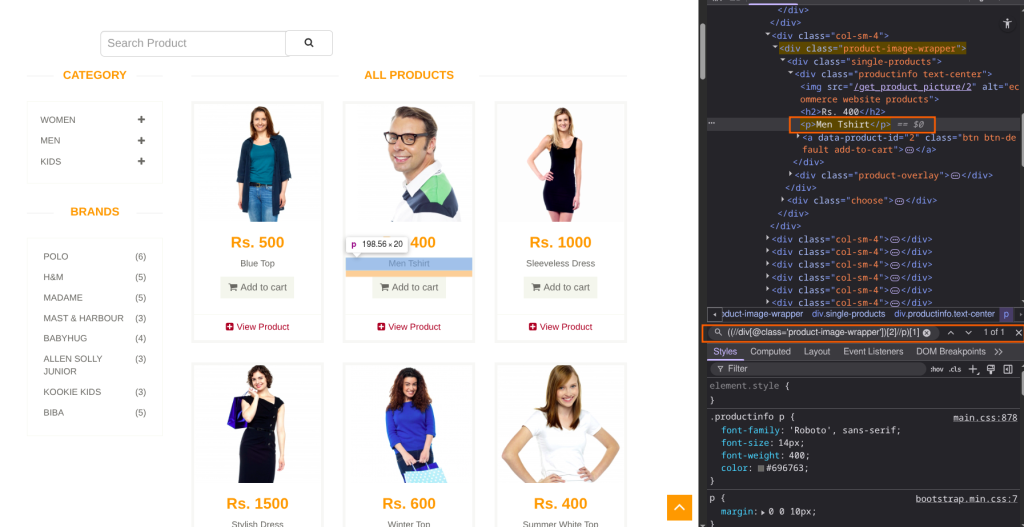Viewport: 1024px width, 527px height.
Task: Expand the WOMEN category
Action: (142, 120)
